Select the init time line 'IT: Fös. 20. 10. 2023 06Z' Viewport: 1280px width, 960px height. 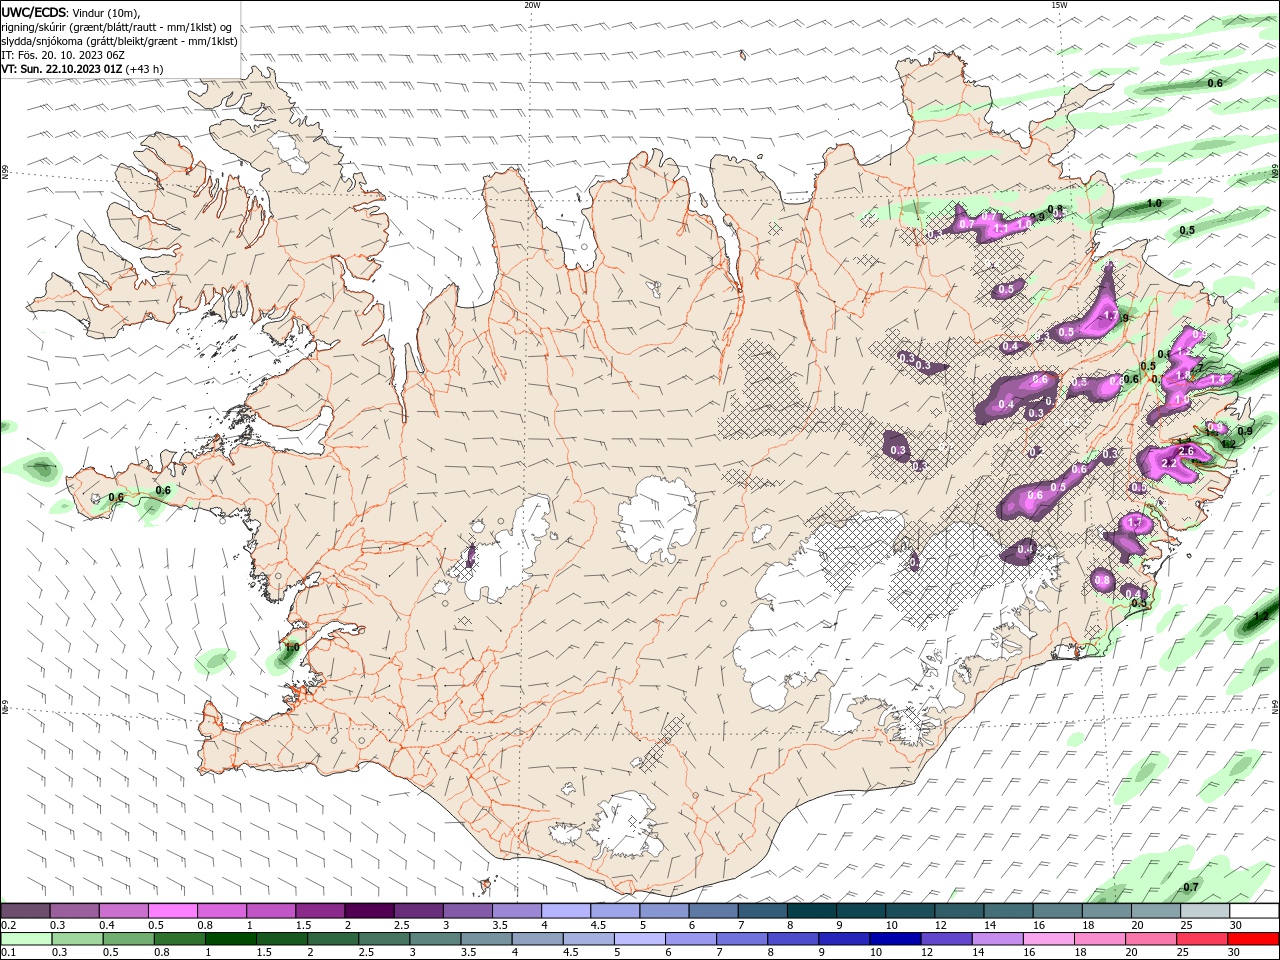(64, 55)
